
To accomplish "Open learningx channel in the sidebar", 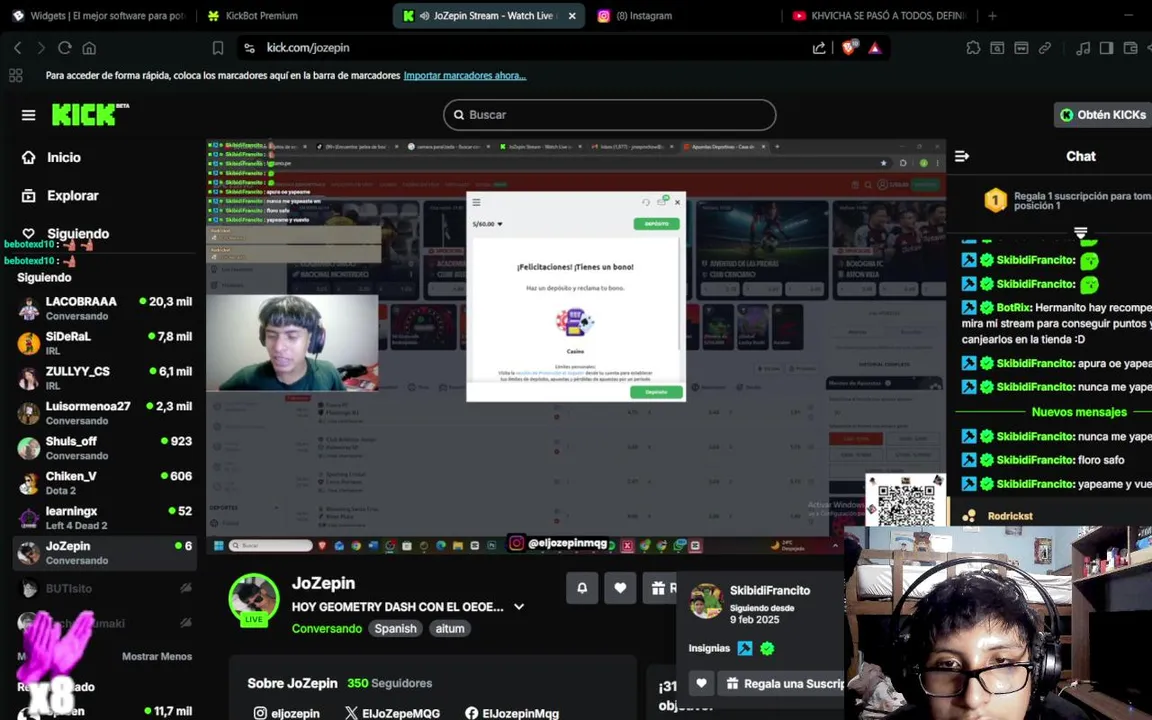I will click(x=105, y=517).
